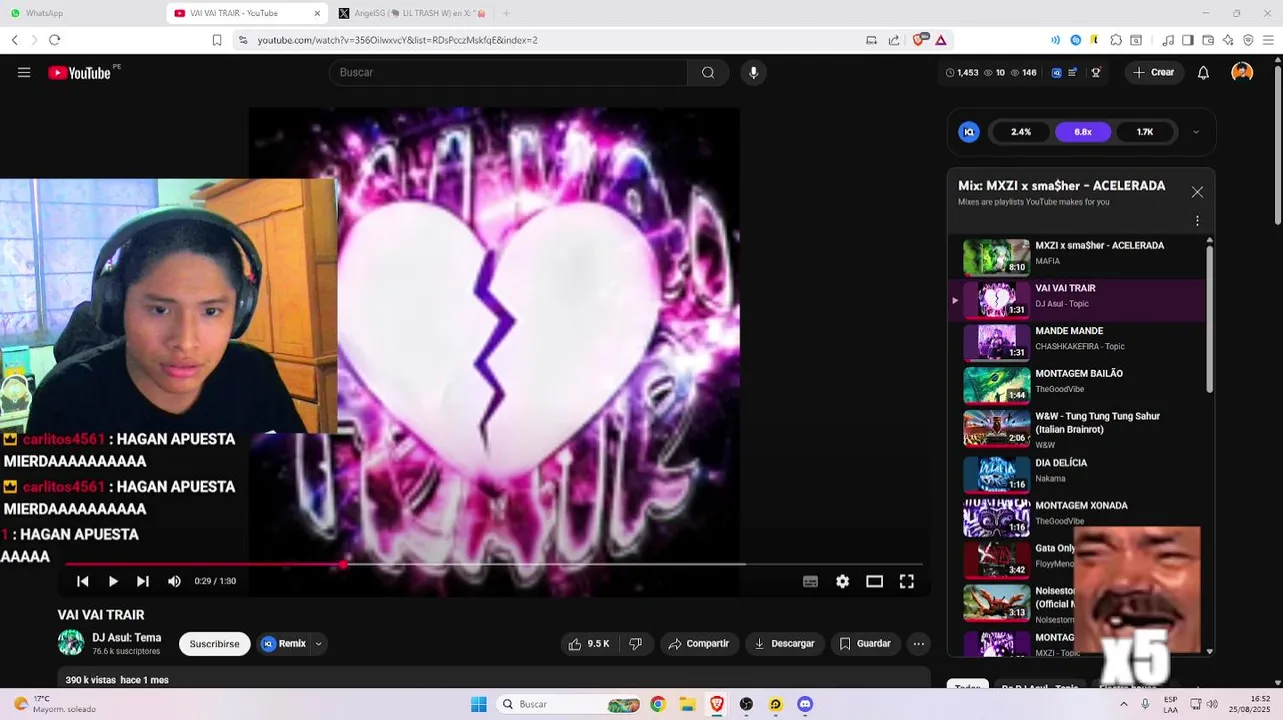Click the trophy icon in the vidIQ bar
The image size is (1283, 720).
(x=1096, y=72)
